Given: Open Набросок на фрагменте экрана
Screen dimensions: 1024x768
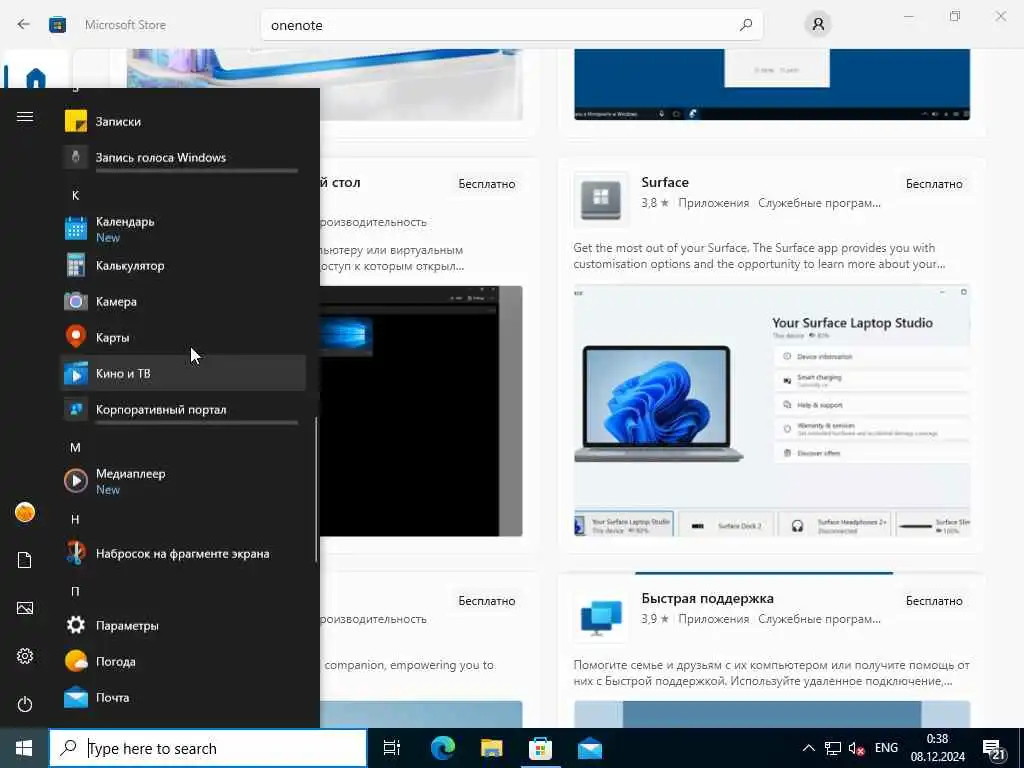Looking at the screenshot, I should click(x=183, y=554).
